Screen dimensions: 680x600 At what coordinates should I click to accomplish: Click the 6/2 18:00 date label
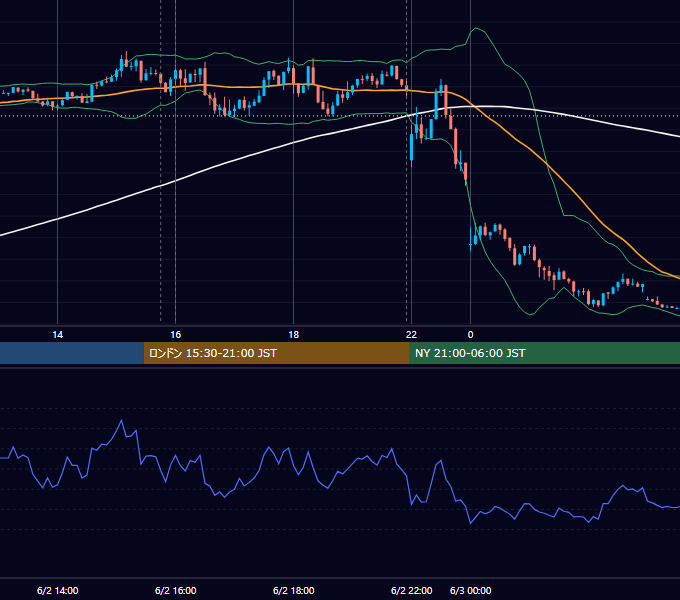pyautogui.click(x=294, y=590)
